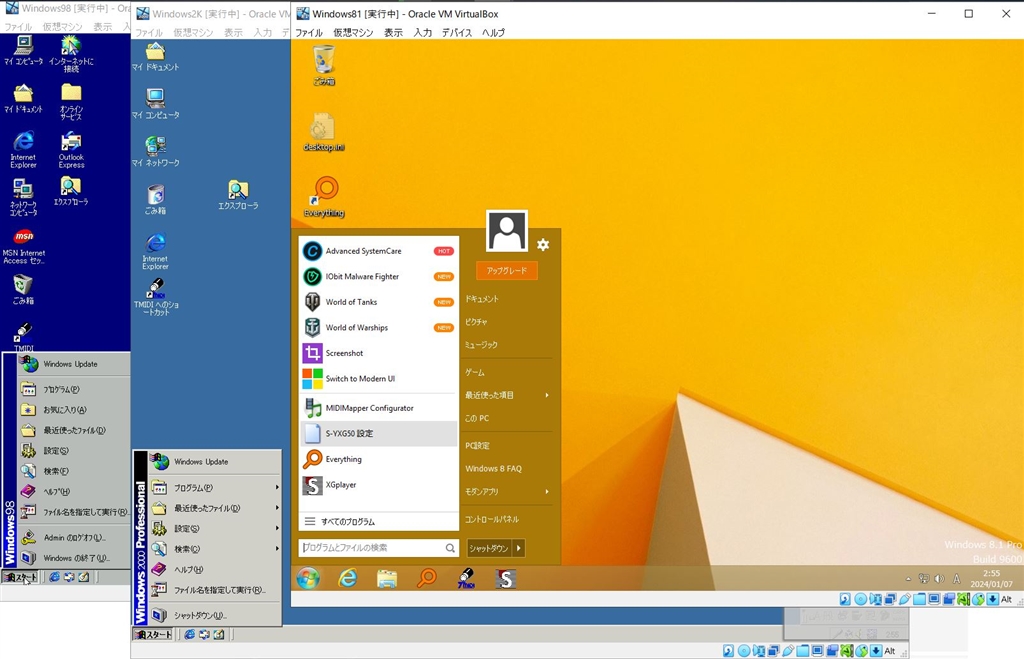Open the TMIDI icon on the Windows81 taskbar

466,578
